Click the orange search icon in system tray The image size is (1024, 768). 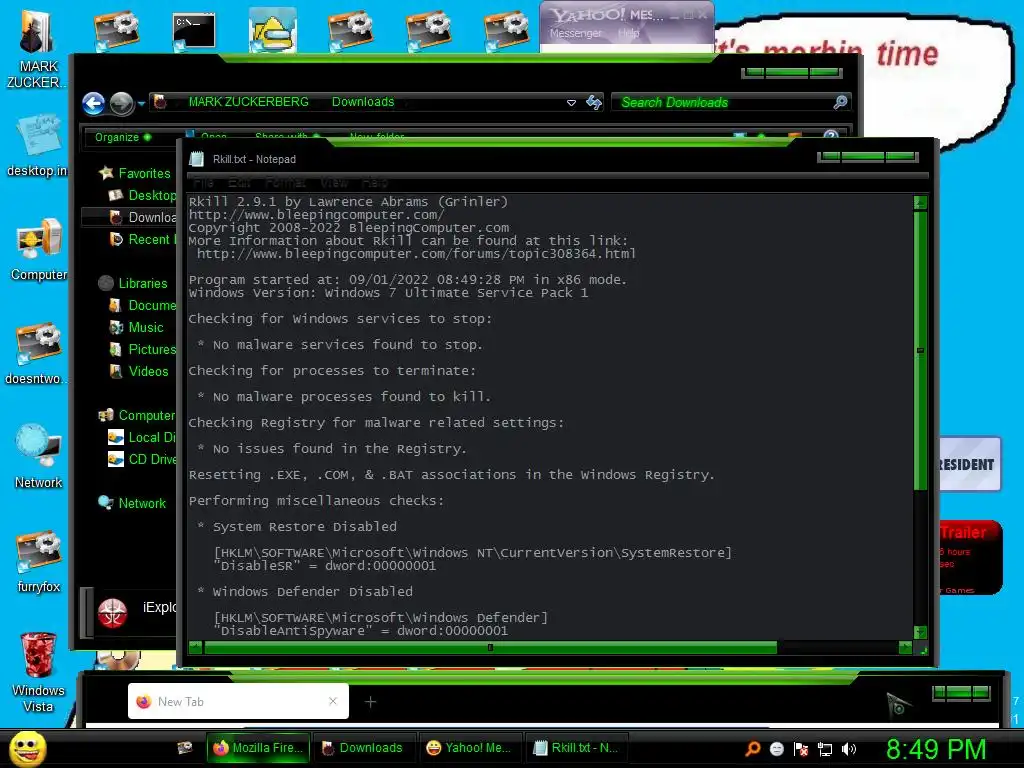point(753,748)
